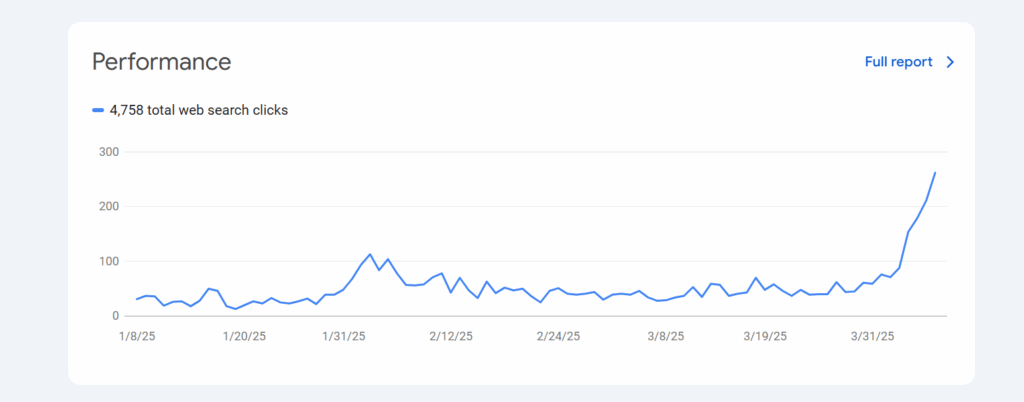Click the Performance card heading
The height and width of the screenshot is (402, 1024).
[161, 62]
